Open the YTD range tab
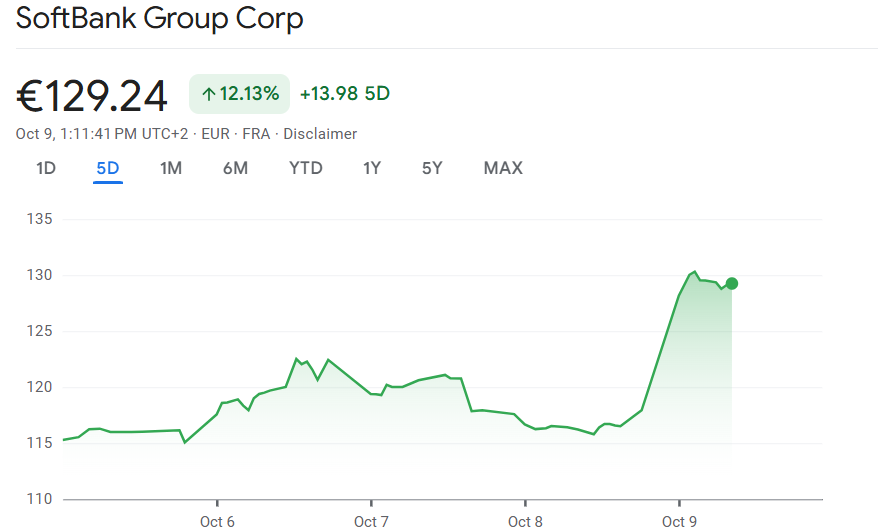The image size is (878, 532). tap(306, 168)
